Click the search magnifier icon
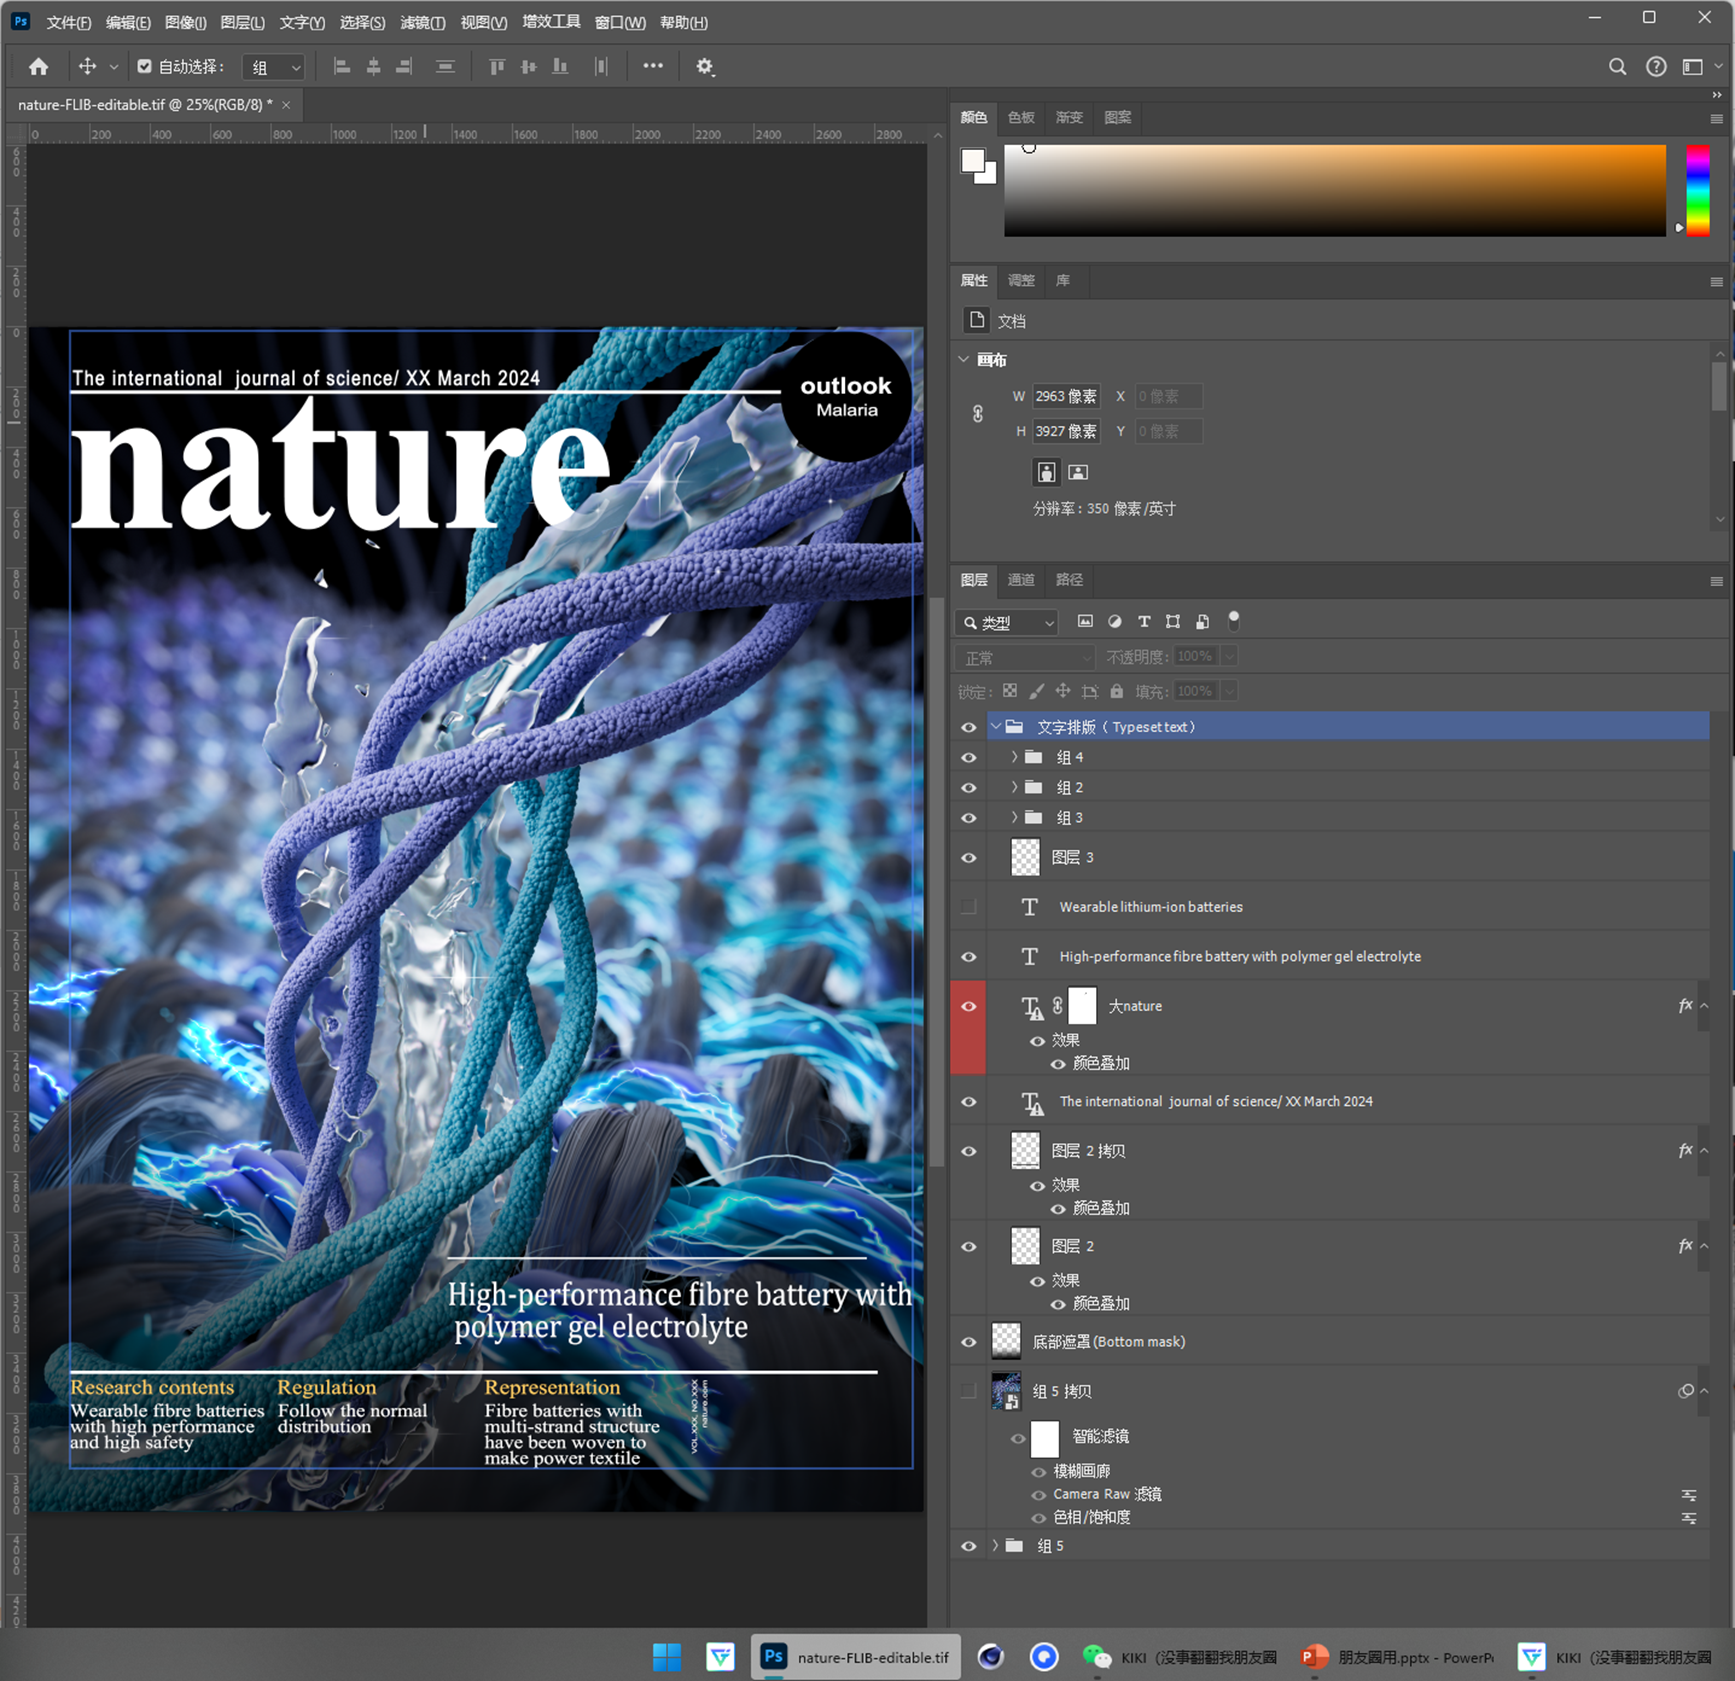The width and height of the screenshot is (1735, 1681). coord(1617,67)
